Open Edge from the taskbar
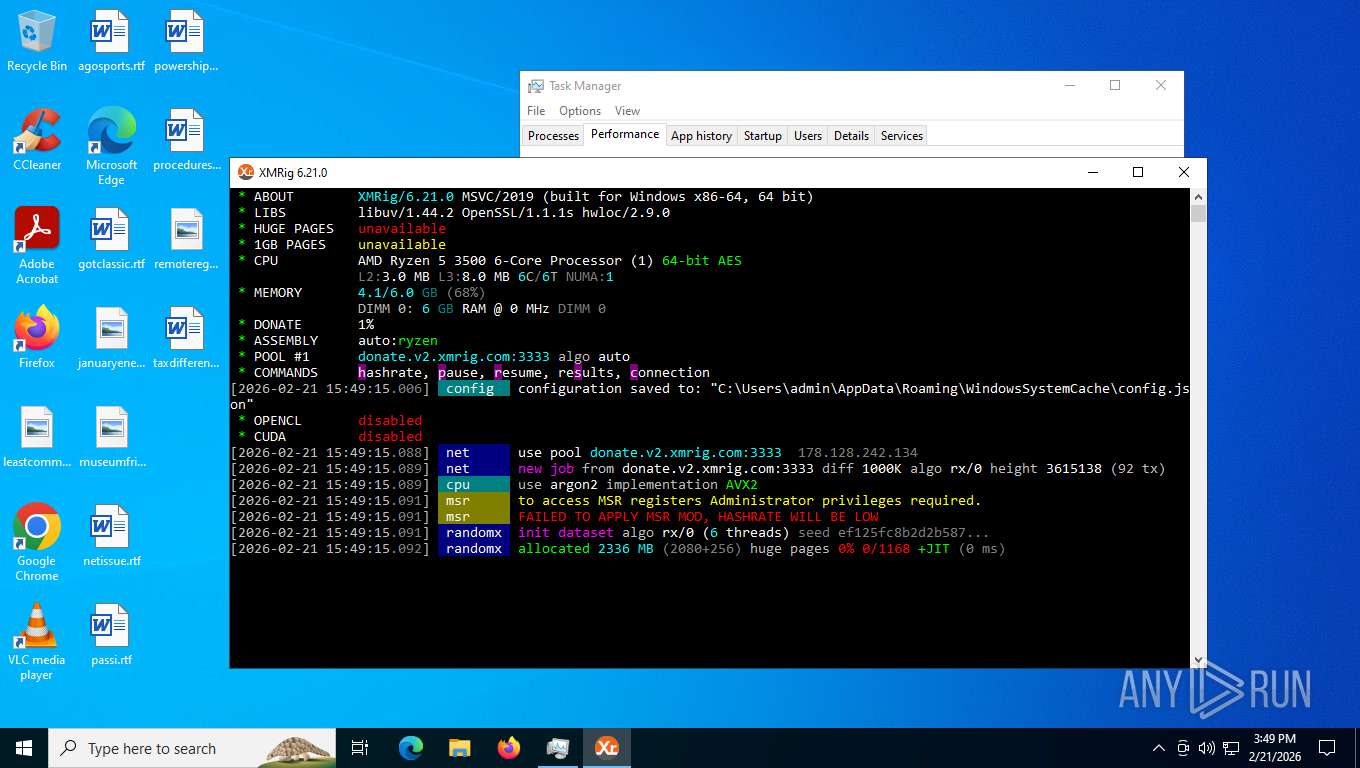Screen dimensions: 1360x768 410,748
